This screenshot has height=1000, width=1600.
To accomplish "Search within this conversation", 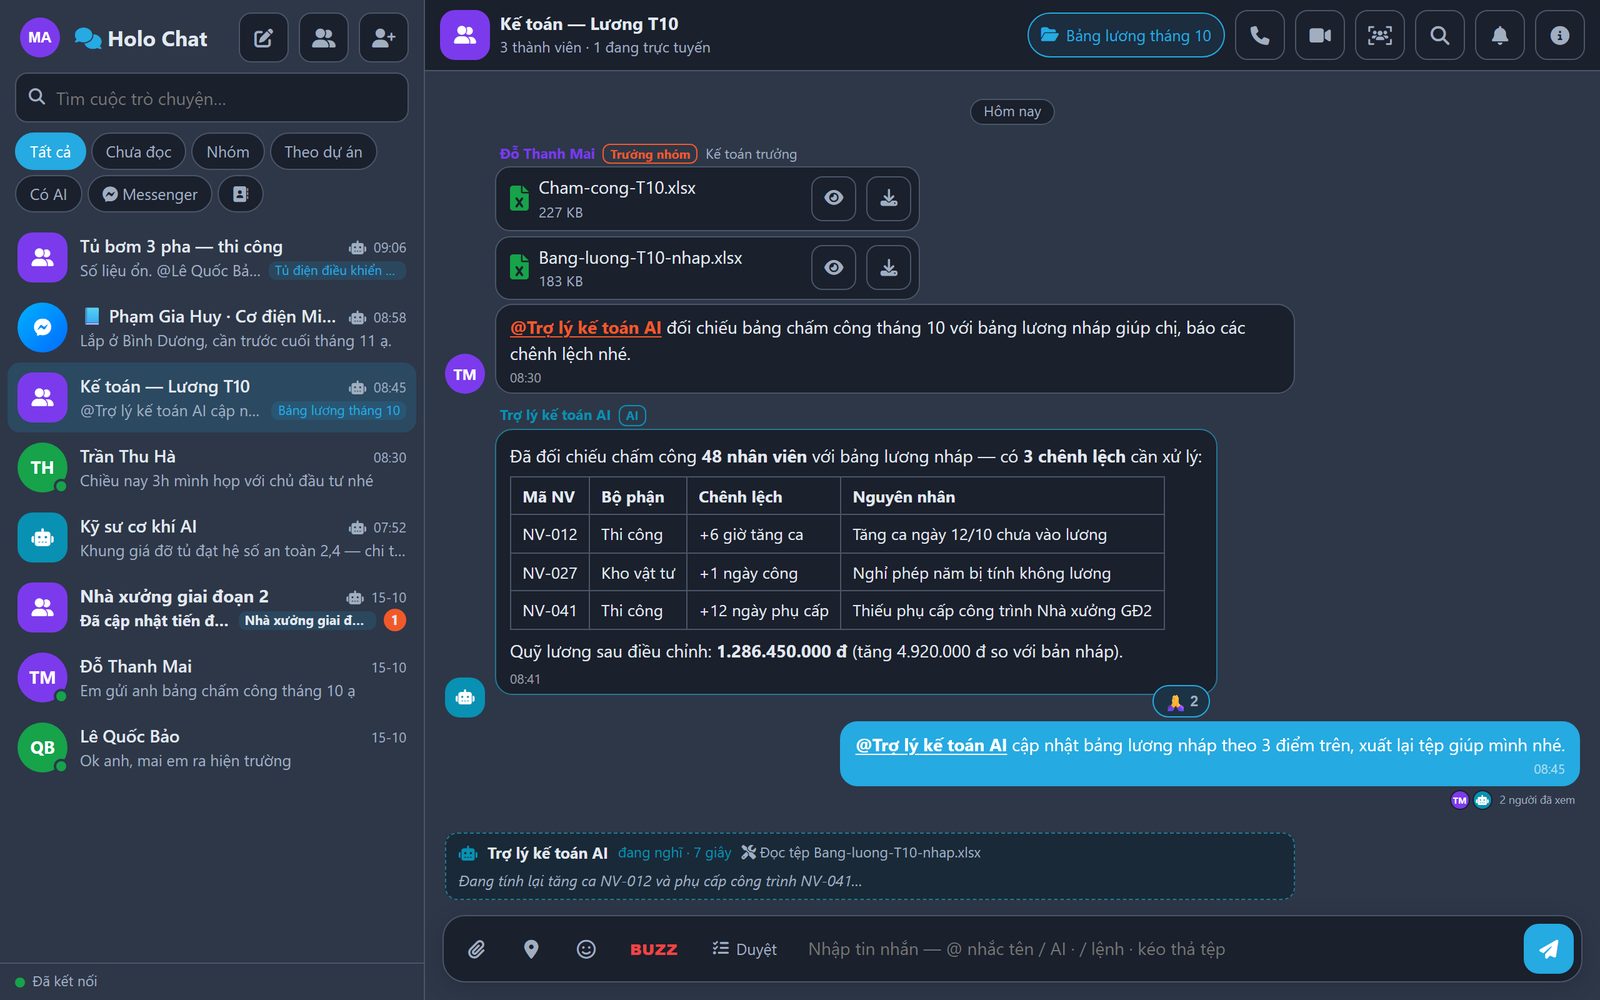I will tap(1440, 36).
